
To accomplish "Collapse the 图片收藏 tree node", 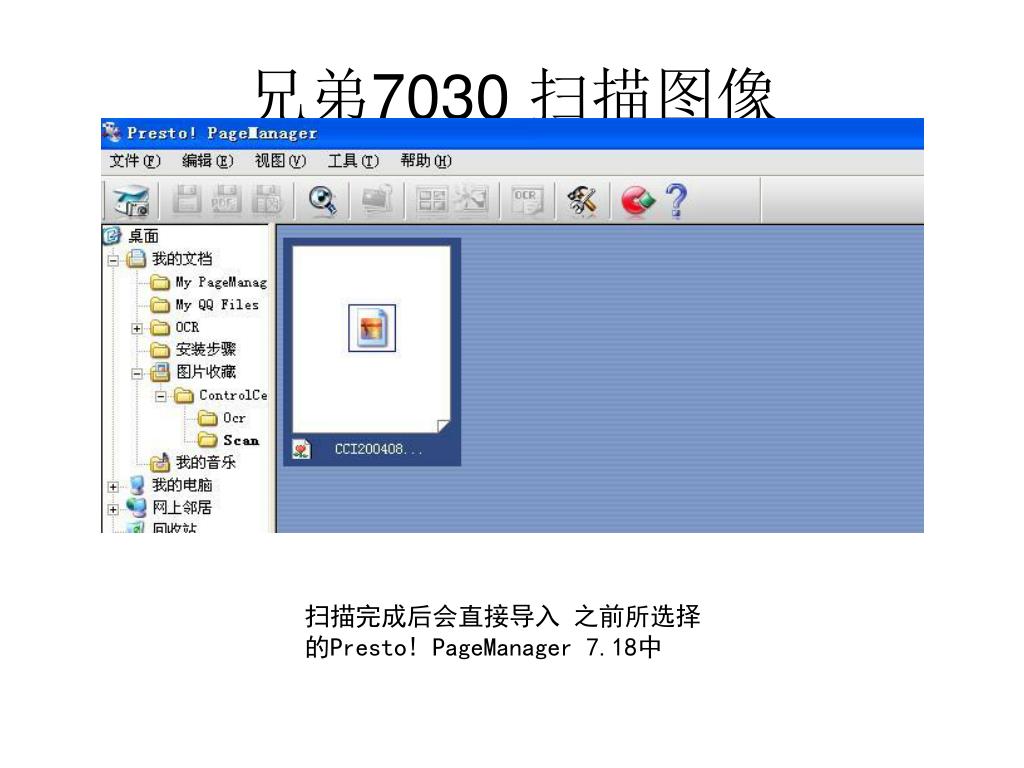I will (x=136, y=374).
